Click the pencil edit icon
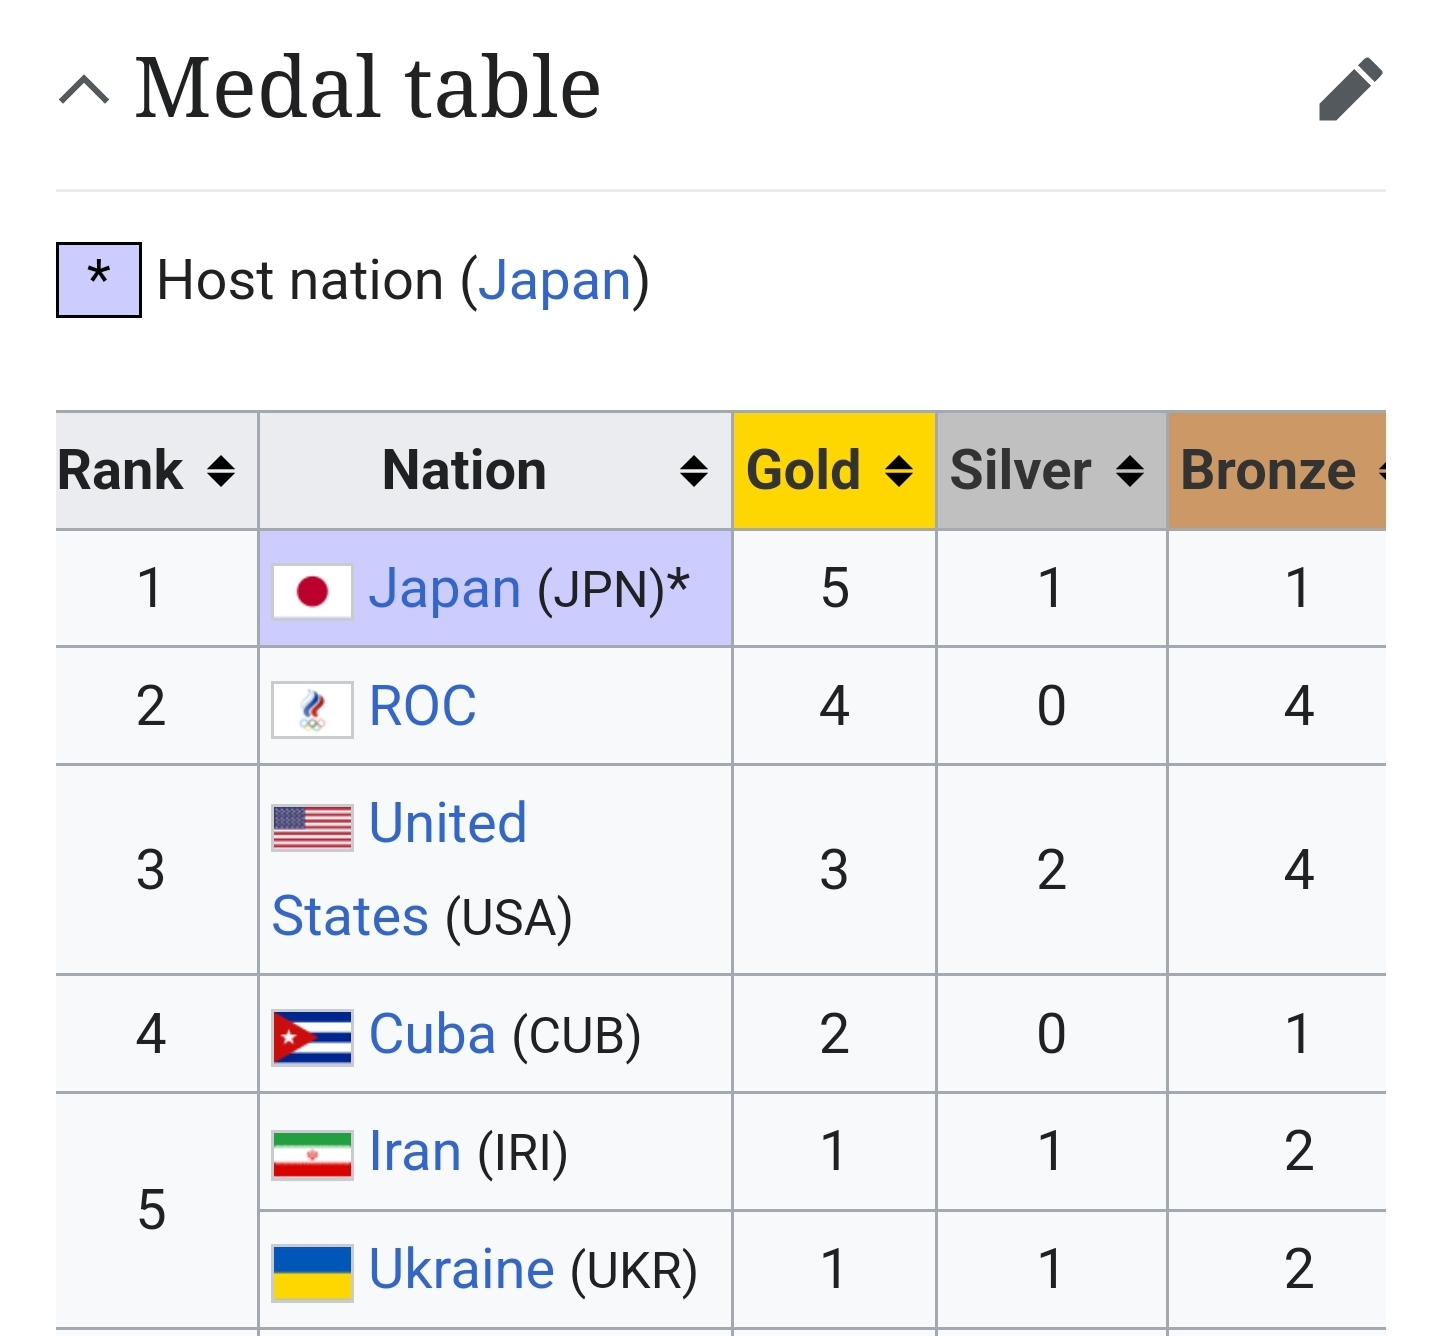The height and width of the screenshot is (1336, 1439). click(x=1350, y=89)
